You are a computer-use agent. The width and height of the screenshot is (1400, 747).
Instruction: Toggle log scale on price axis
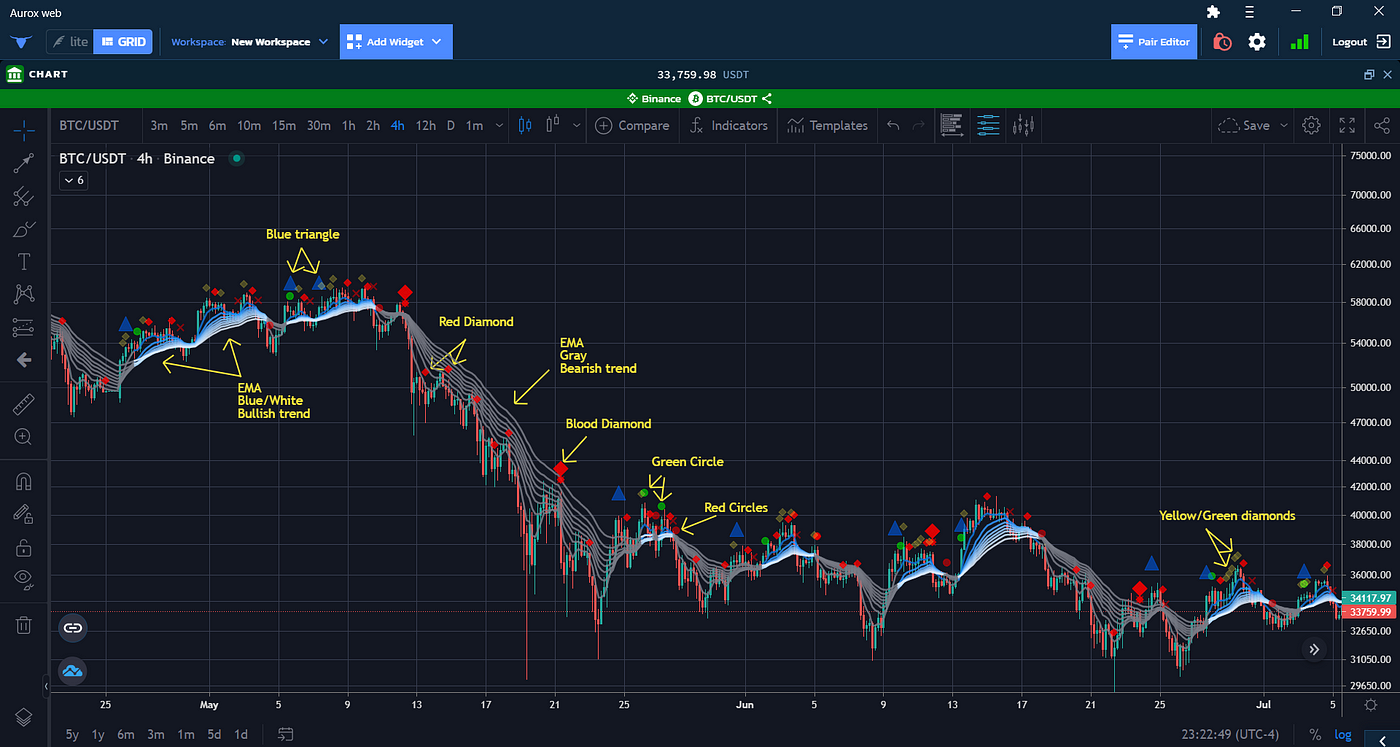(x=1343, y=734)
